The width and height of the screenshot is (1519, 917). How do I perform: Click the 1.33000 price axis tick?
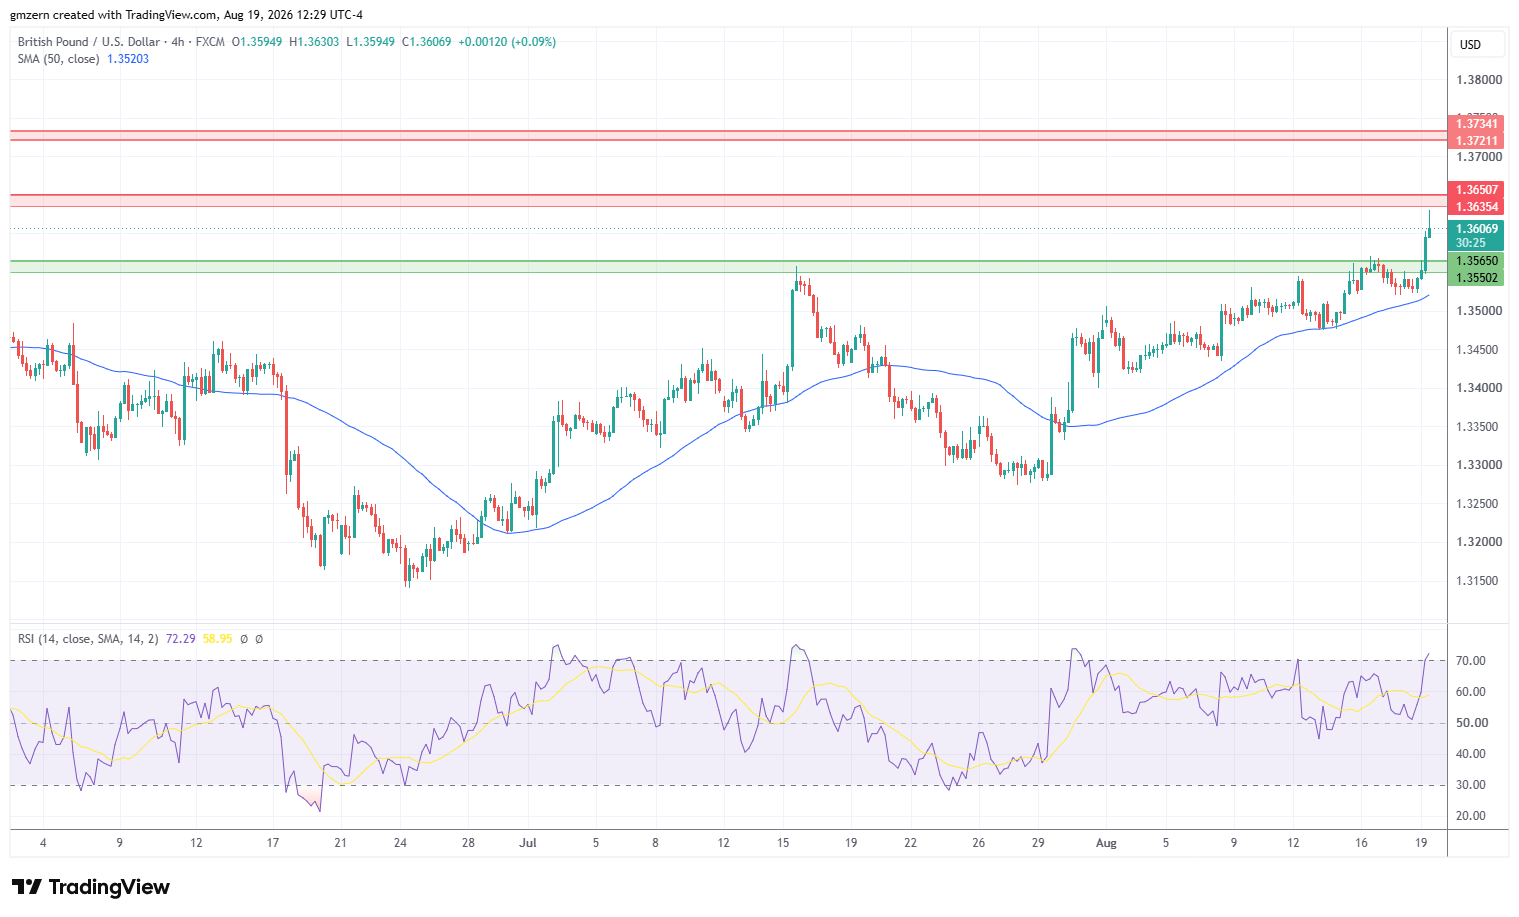1478,465
